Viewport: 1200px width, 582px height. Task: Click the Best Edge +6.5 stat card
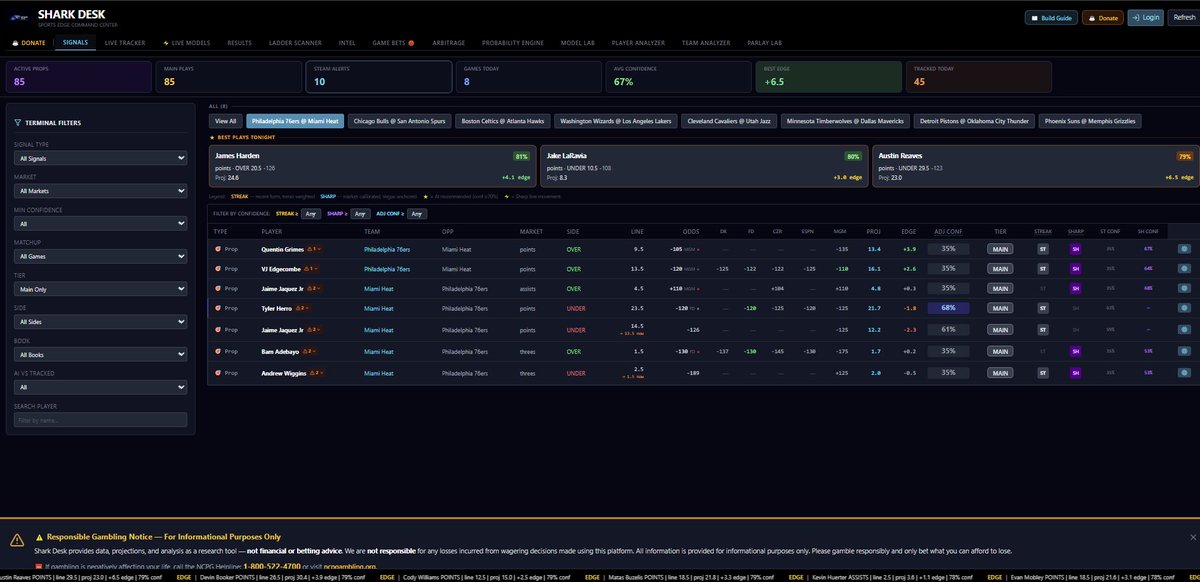coord(826,77)
